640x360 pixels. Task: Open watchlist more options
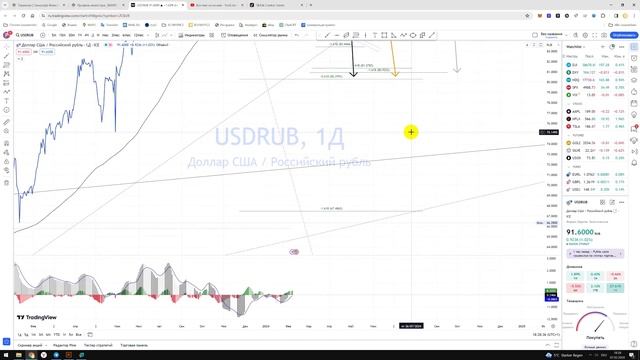click(621, 47)
